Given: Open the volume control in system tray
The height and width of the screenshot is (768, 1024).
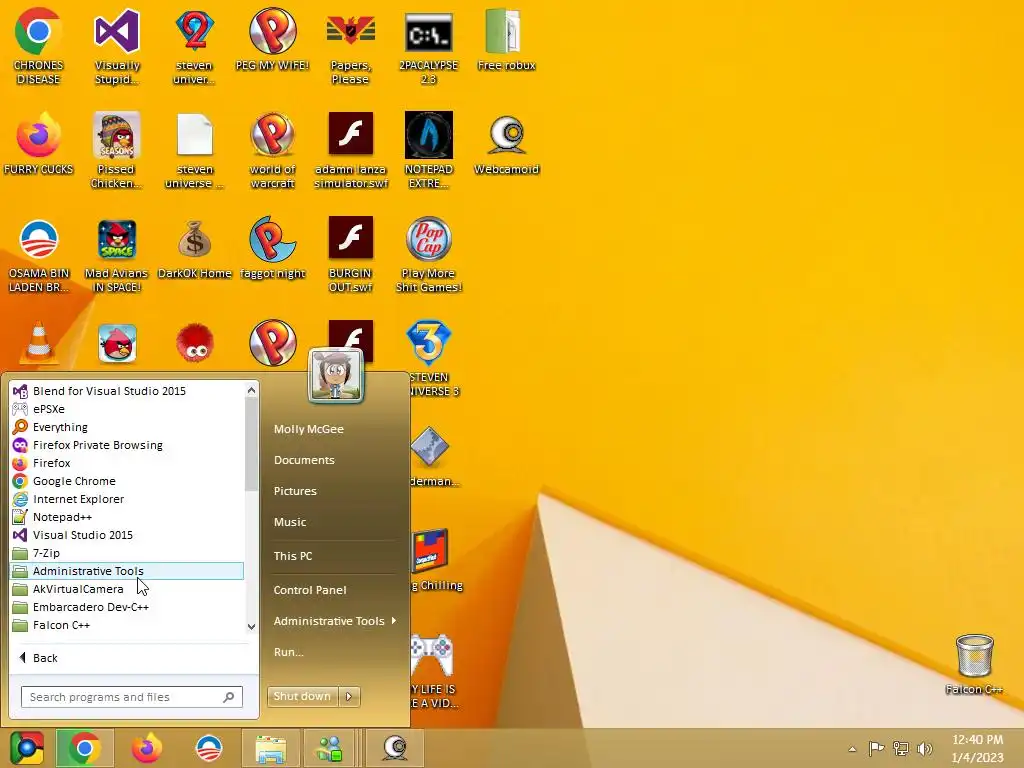Looking at the screenshot, I should (x=925, y=748).
